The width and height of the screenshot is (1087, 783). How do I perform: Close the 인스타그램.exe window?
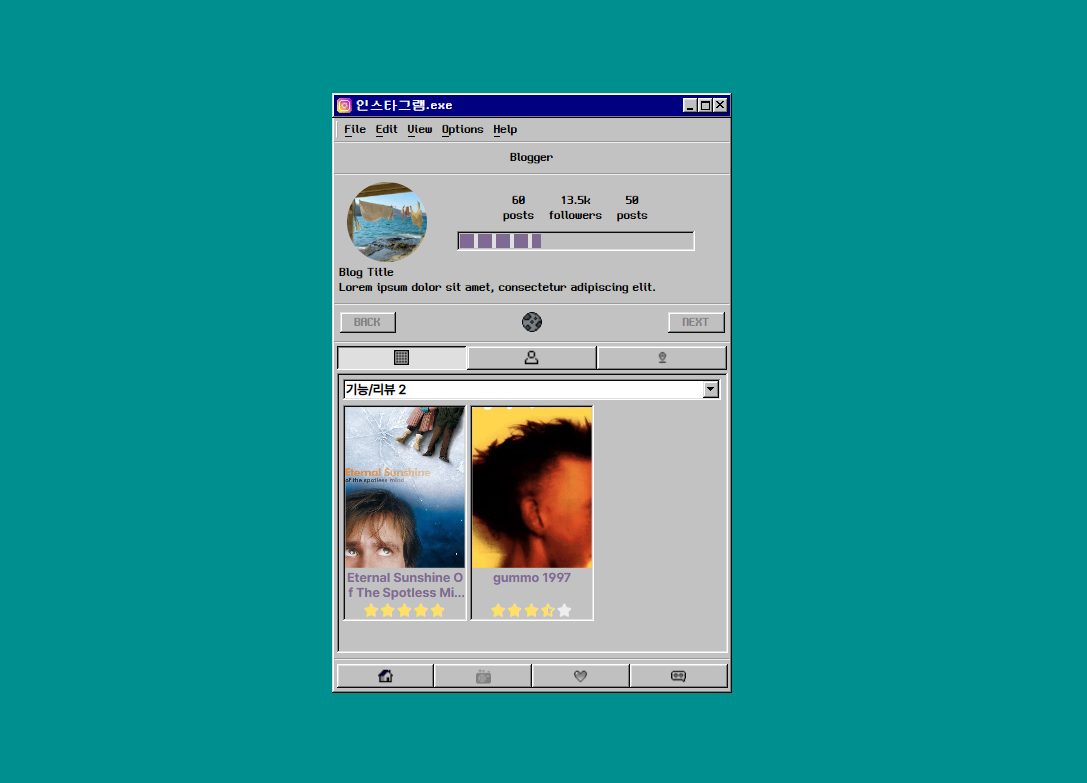tap(720, 105)
